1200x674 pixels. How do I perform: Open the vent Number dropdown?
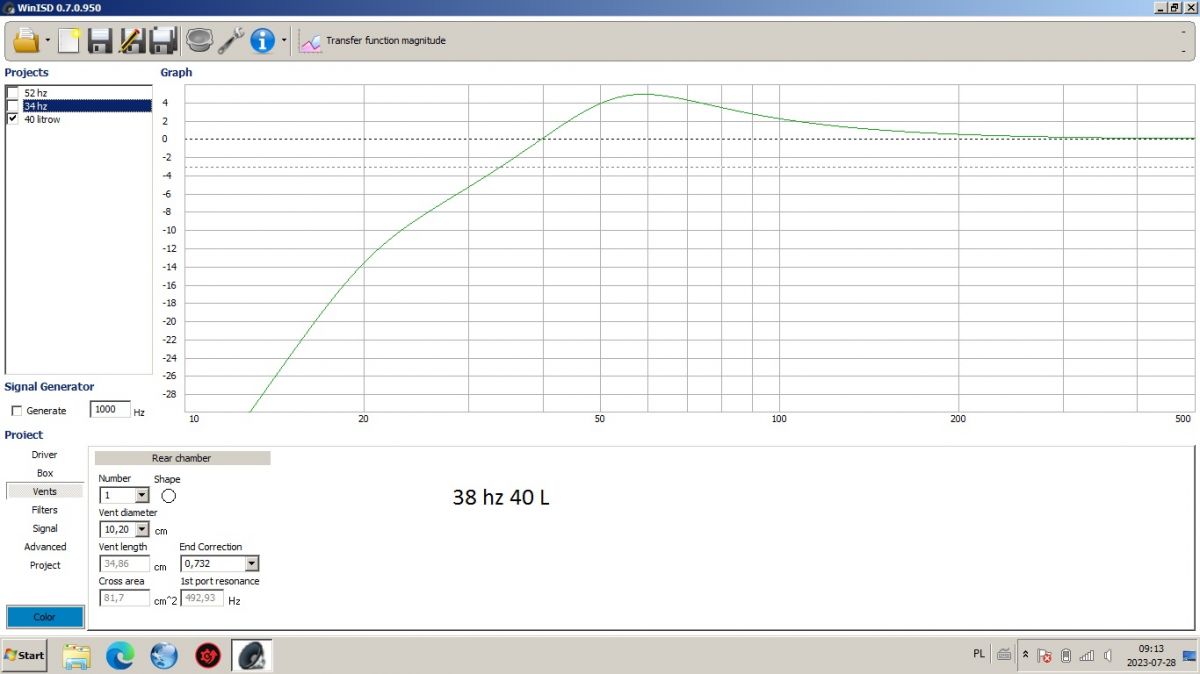tap(141, 495)
